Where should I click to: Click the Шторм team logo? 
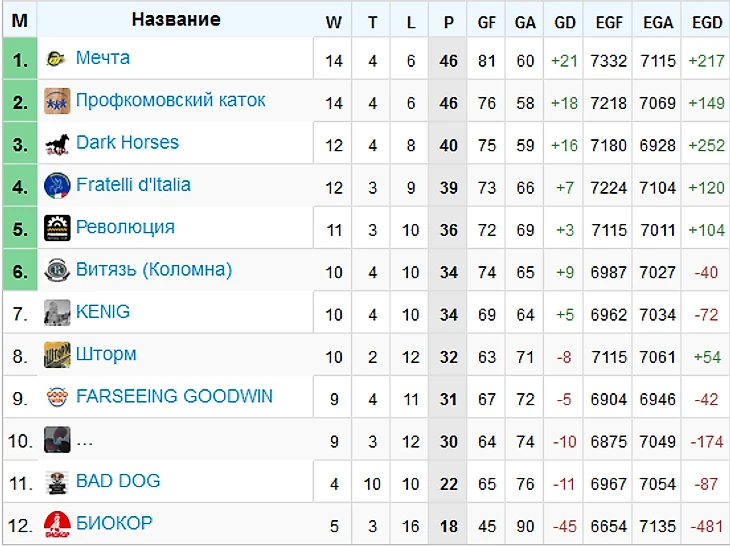click(57, 355)
